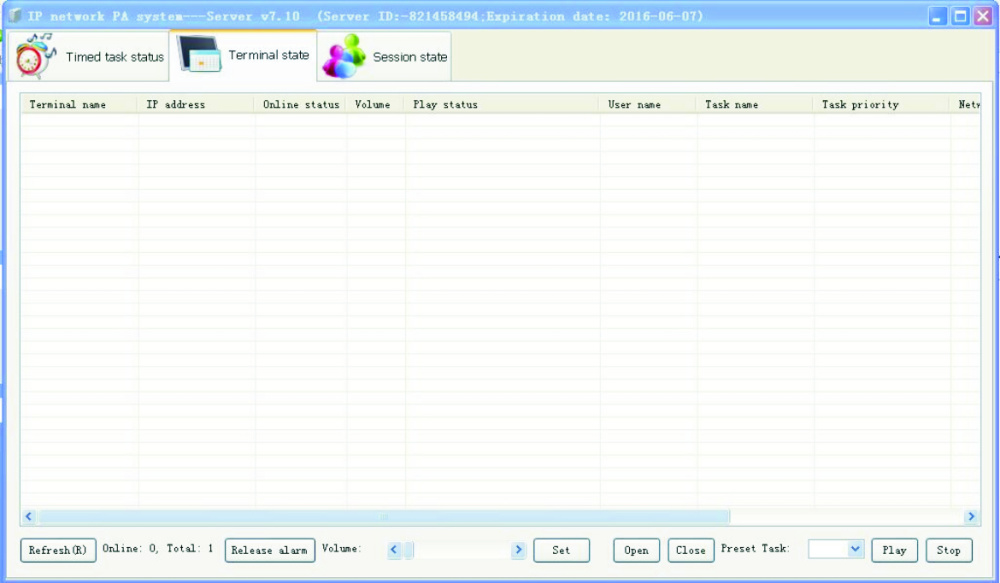Play the preset task
Screen dimensions: 1000x583
pyautogui.click(x=894, y=550)
